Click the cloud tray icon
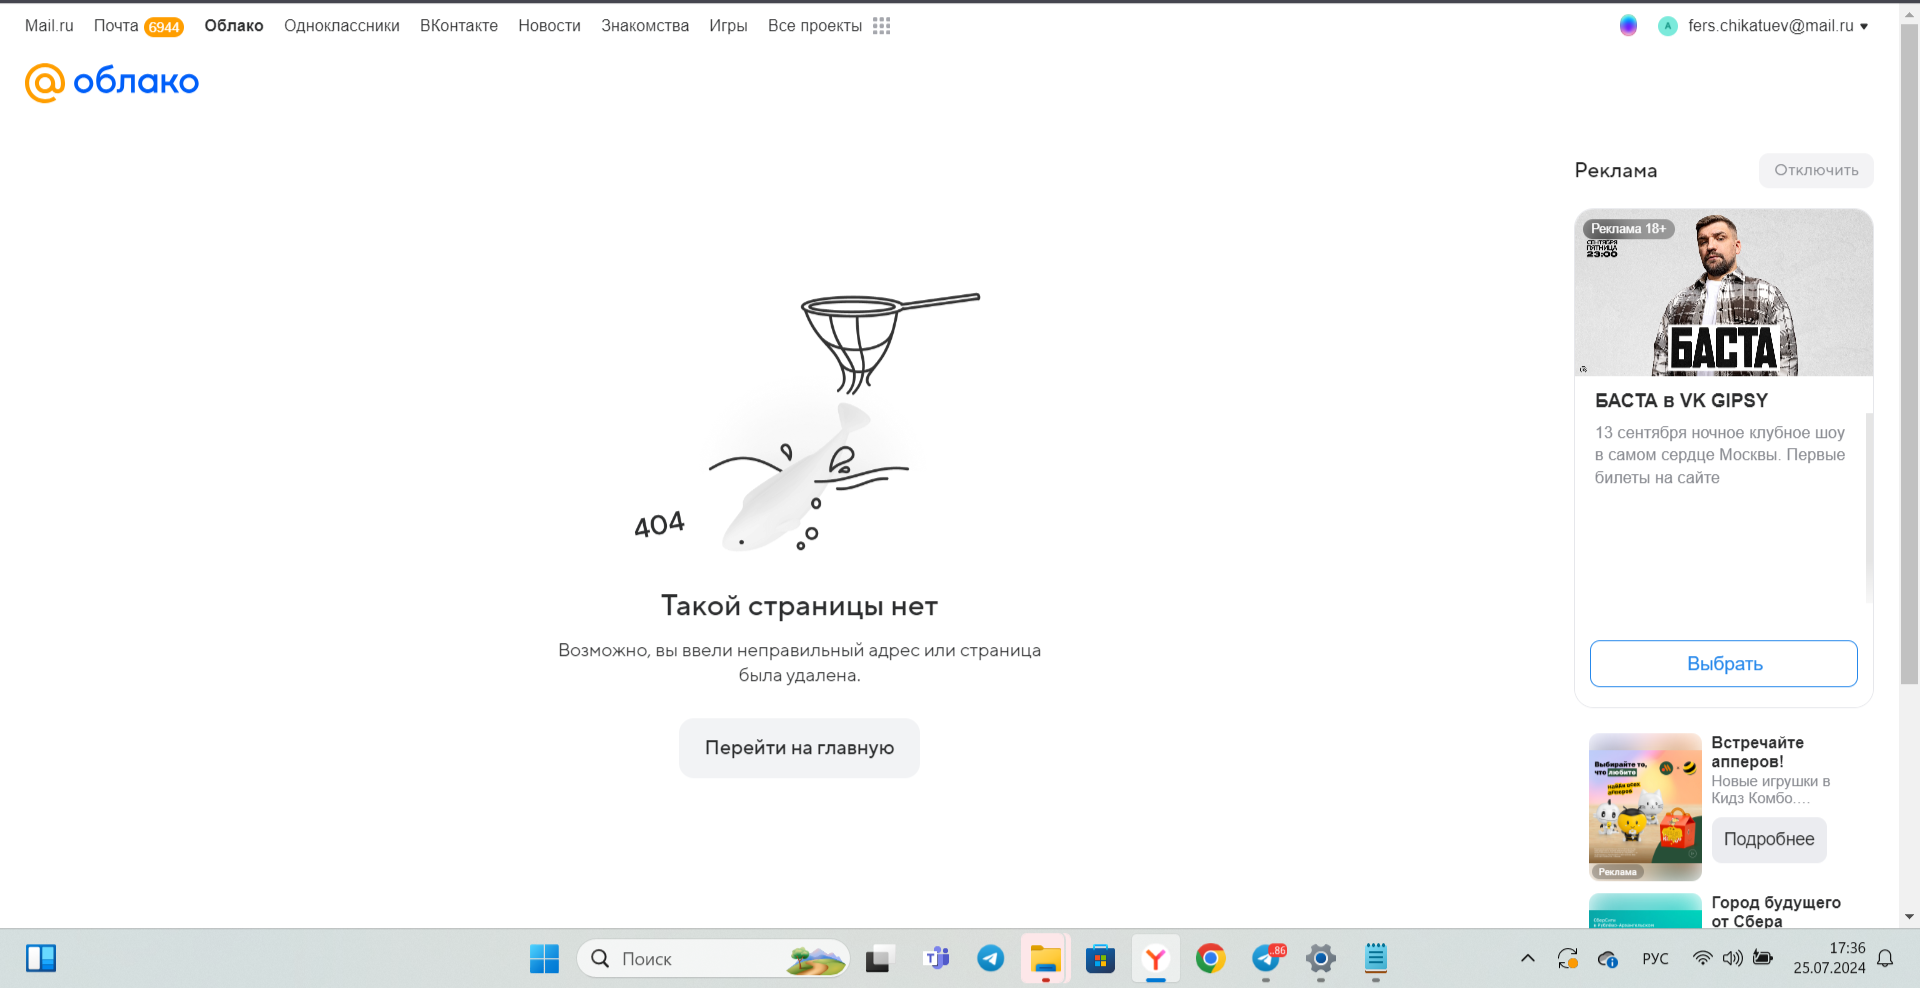 coord(1608,959)
